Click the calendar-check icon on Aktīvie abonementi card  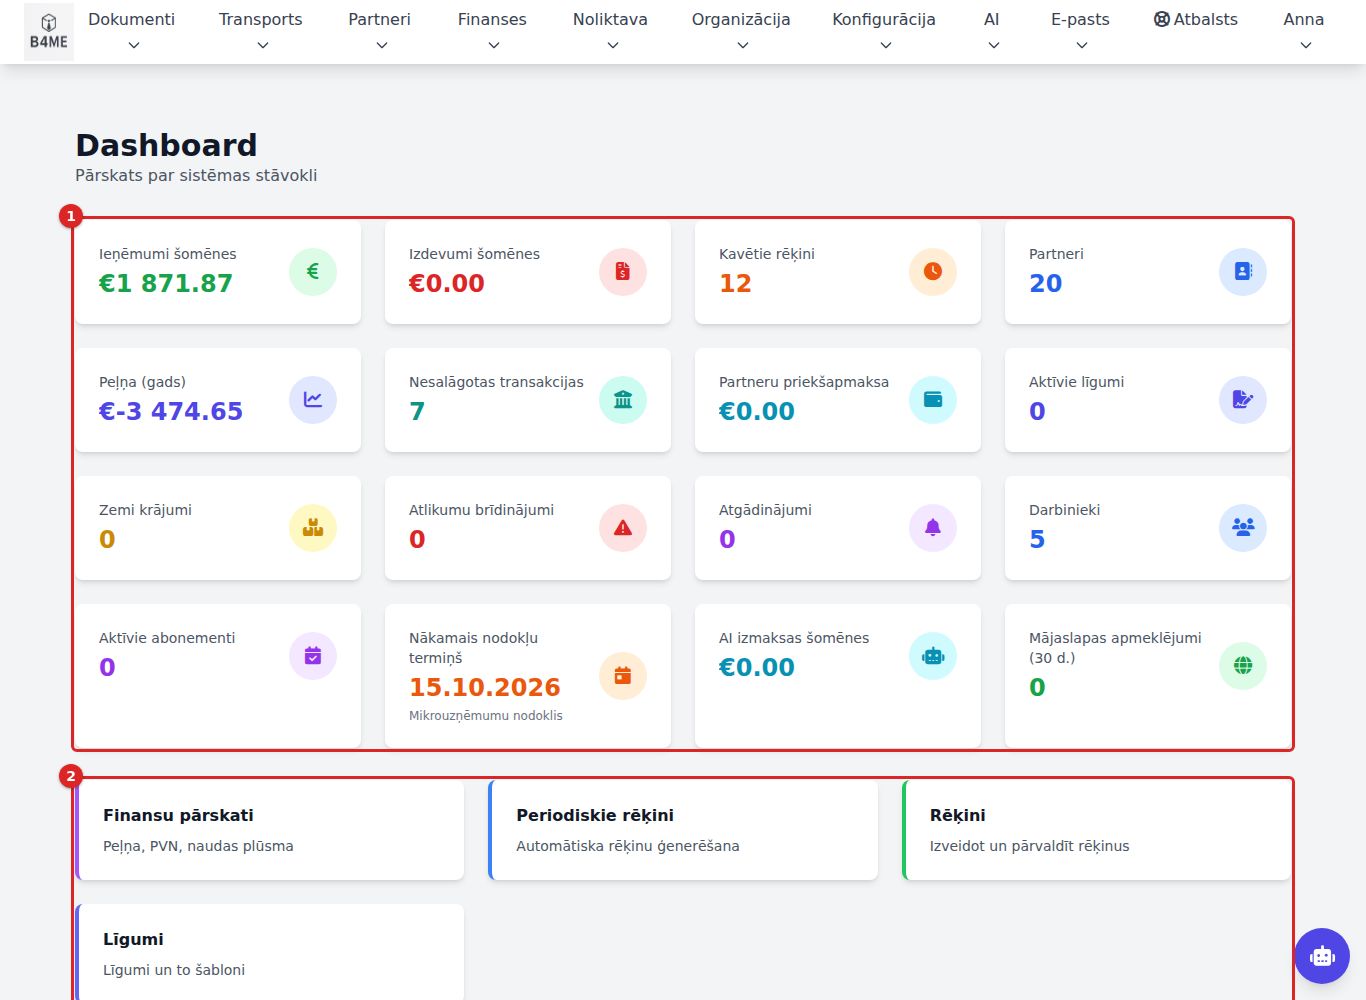pyautogui.click(x=313, y=656)
